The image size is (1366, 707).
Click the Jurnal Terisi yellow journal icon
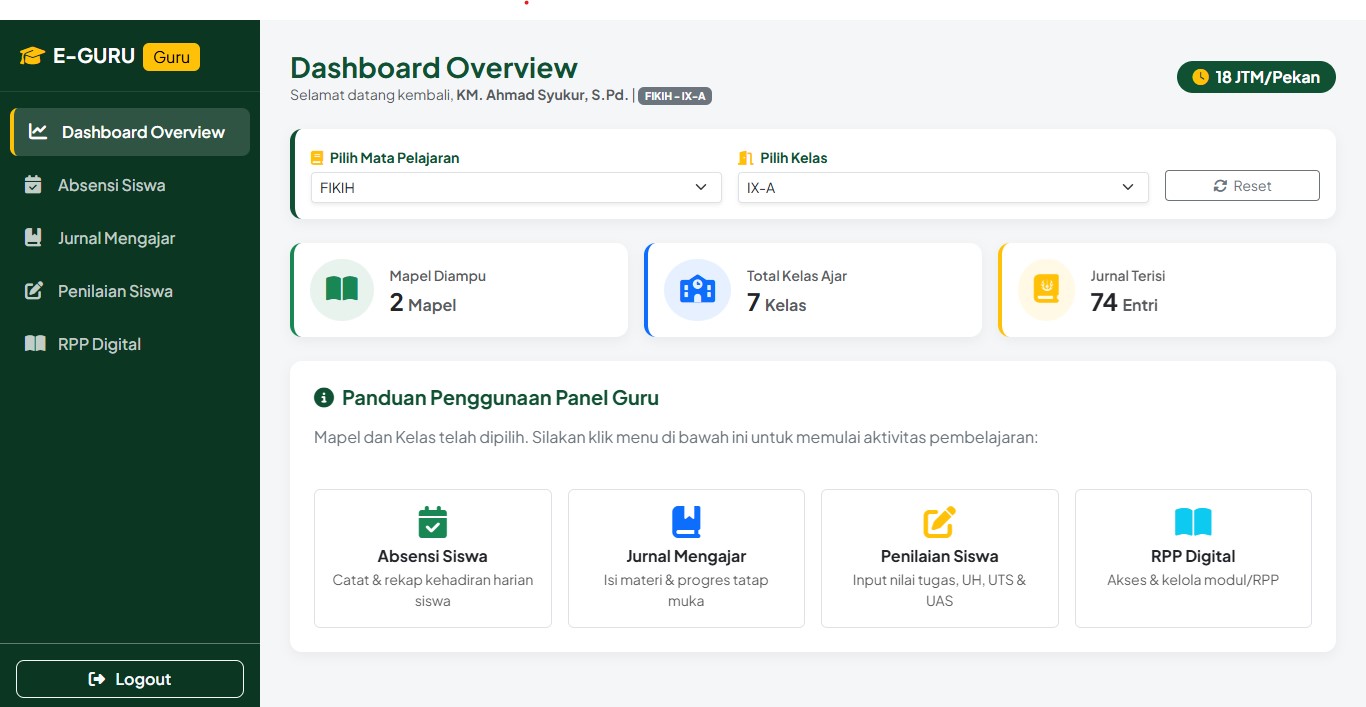tap(1046, 290)
